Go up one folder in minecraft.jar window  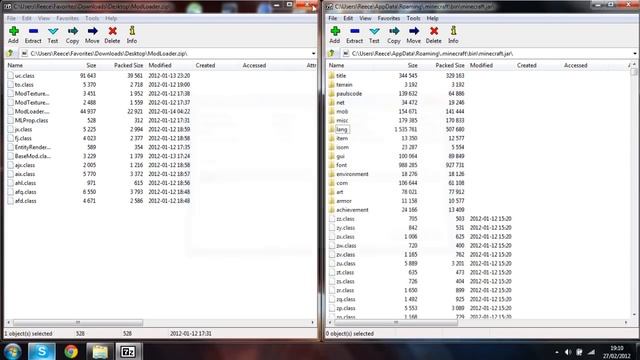point(332,53)
